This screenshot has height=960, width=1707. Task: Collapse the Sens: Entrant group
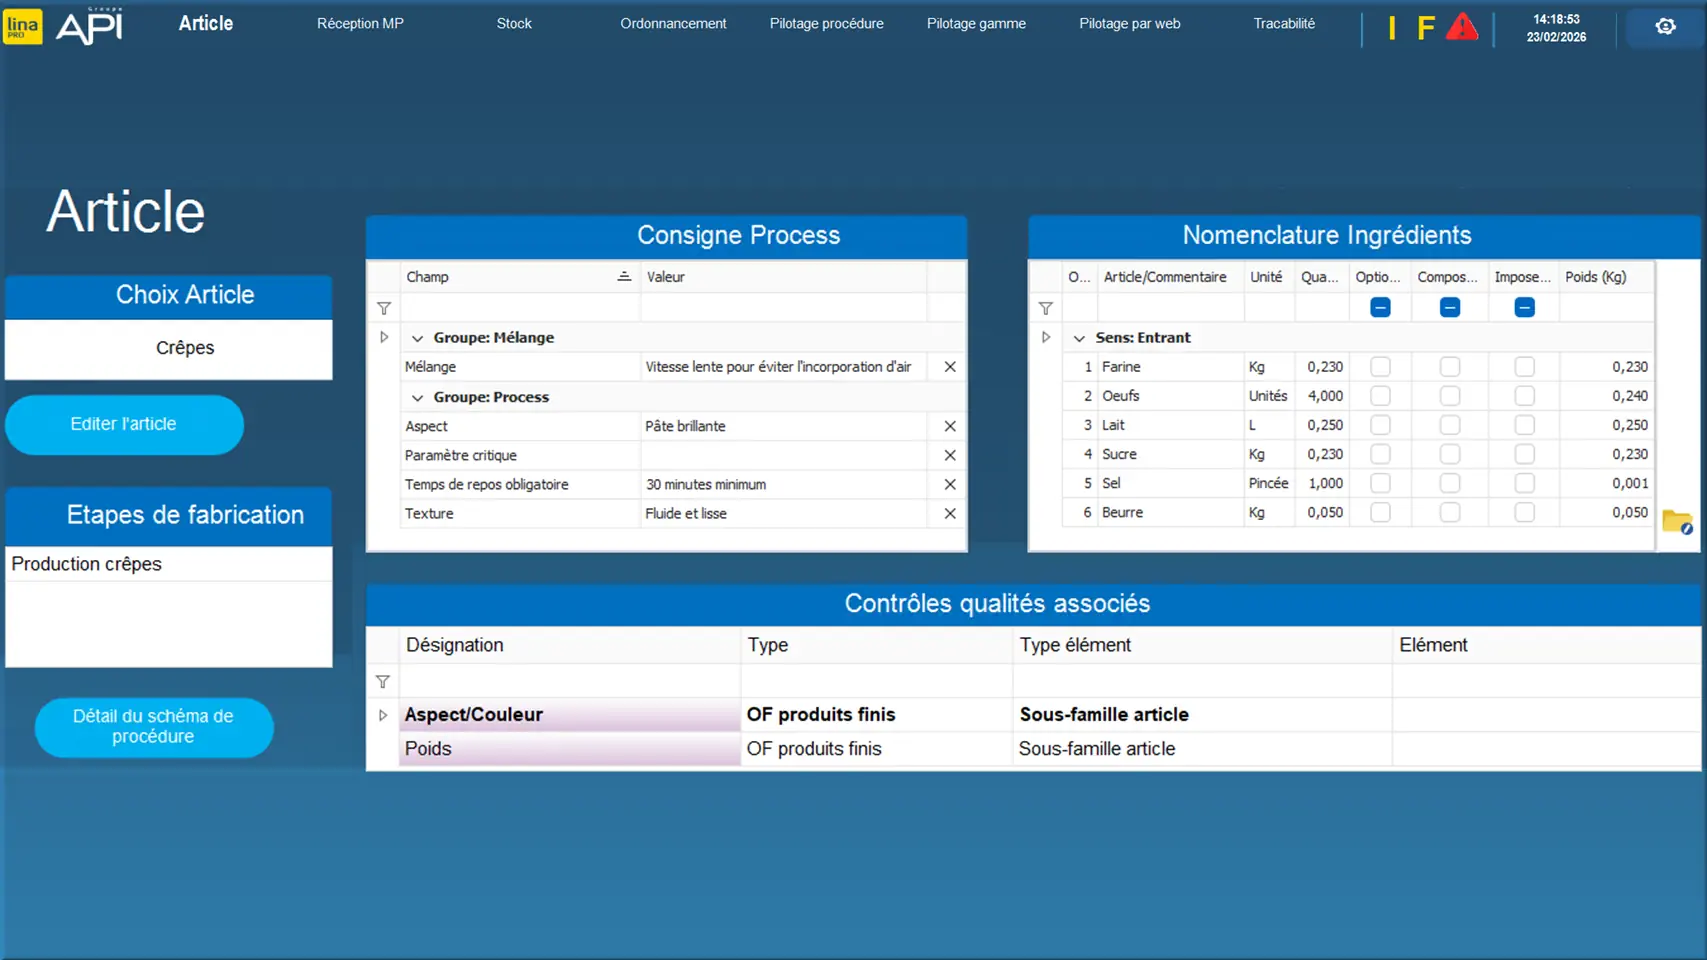[x=1079, y=338]
